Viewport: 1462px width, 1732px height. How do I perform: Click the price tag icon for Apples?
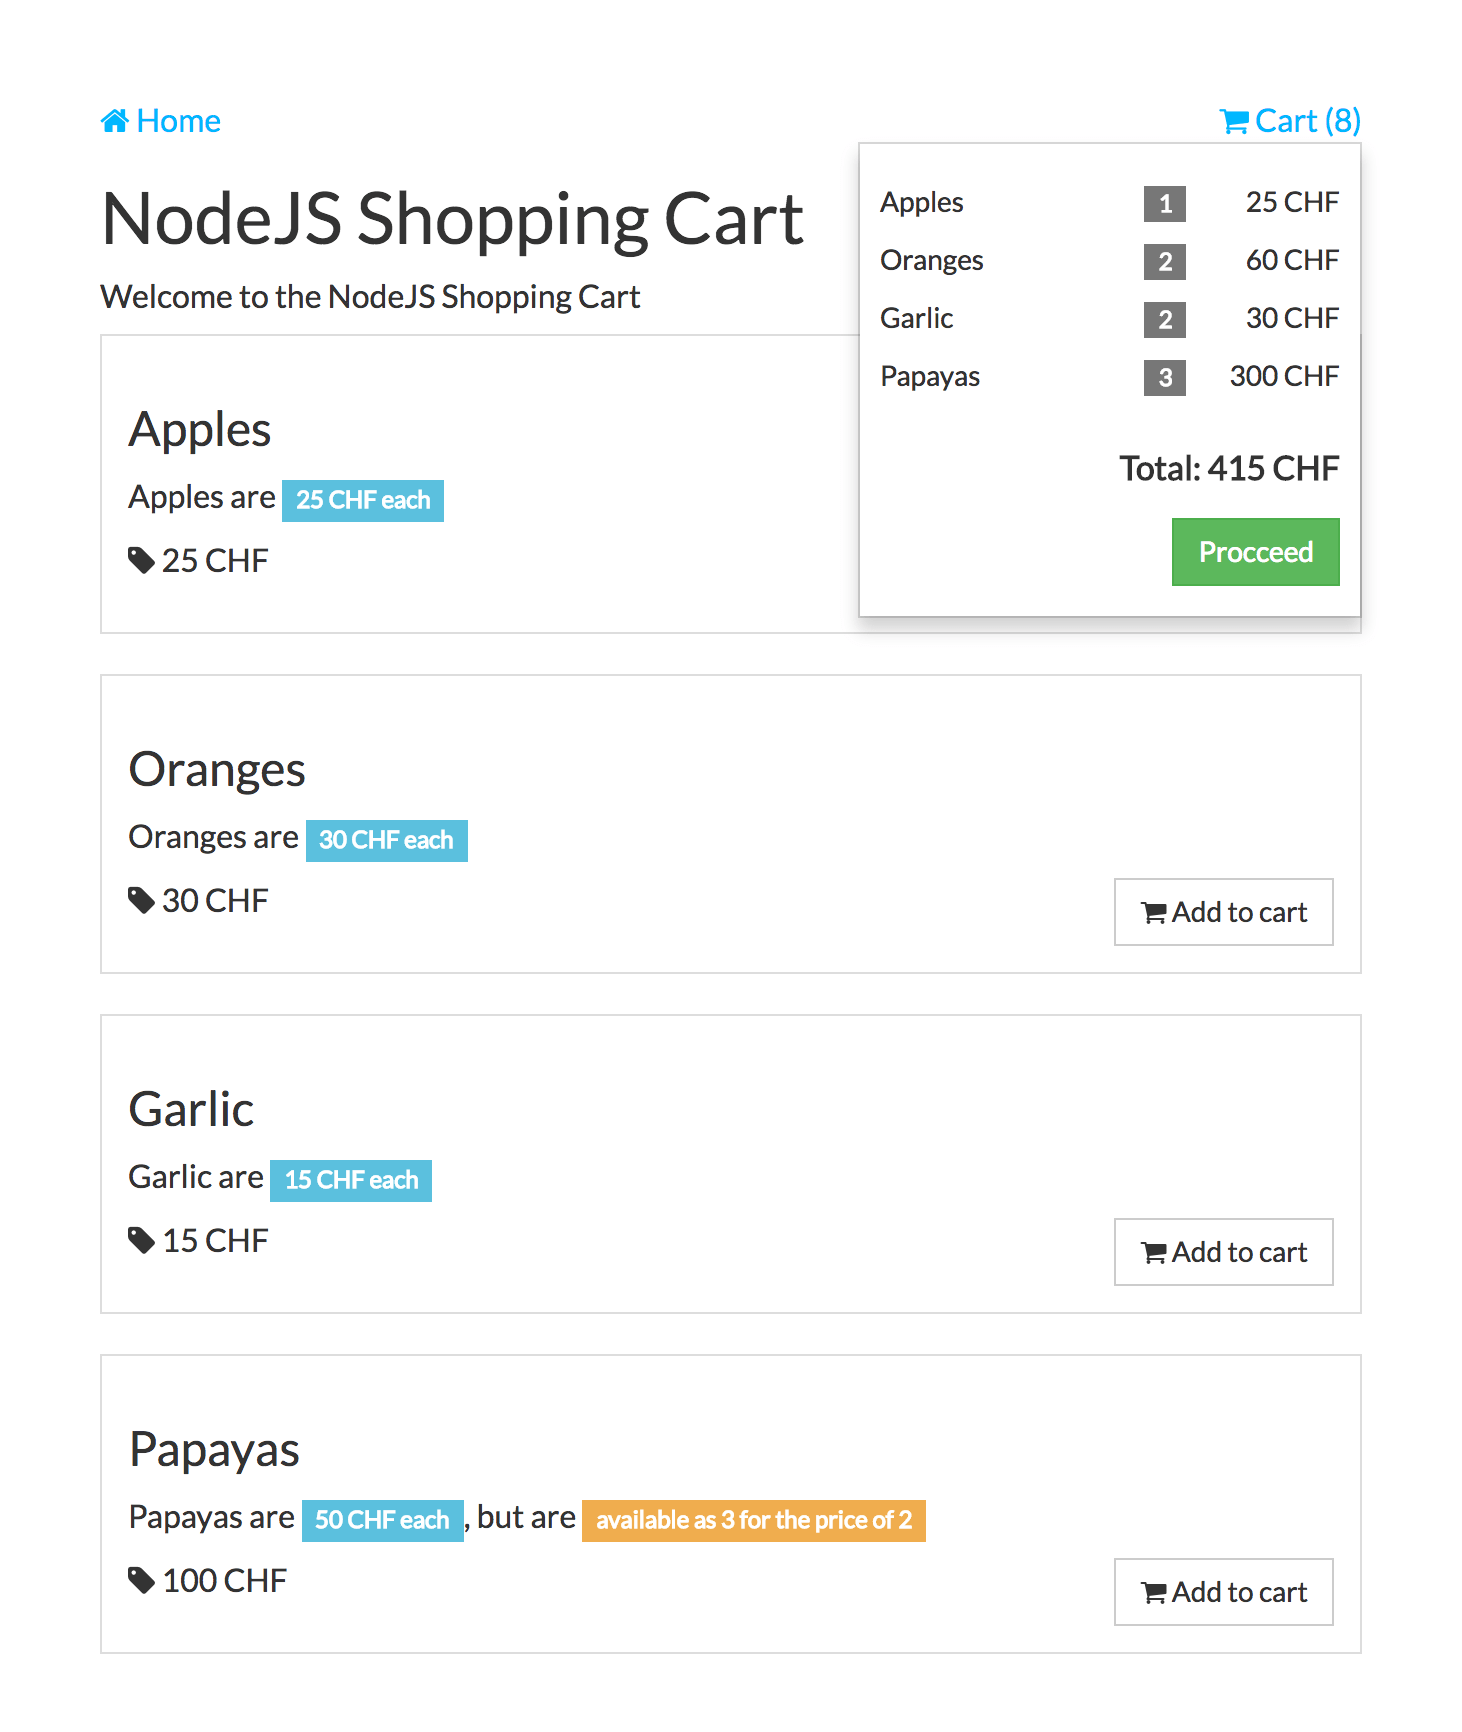click(141, 560)
